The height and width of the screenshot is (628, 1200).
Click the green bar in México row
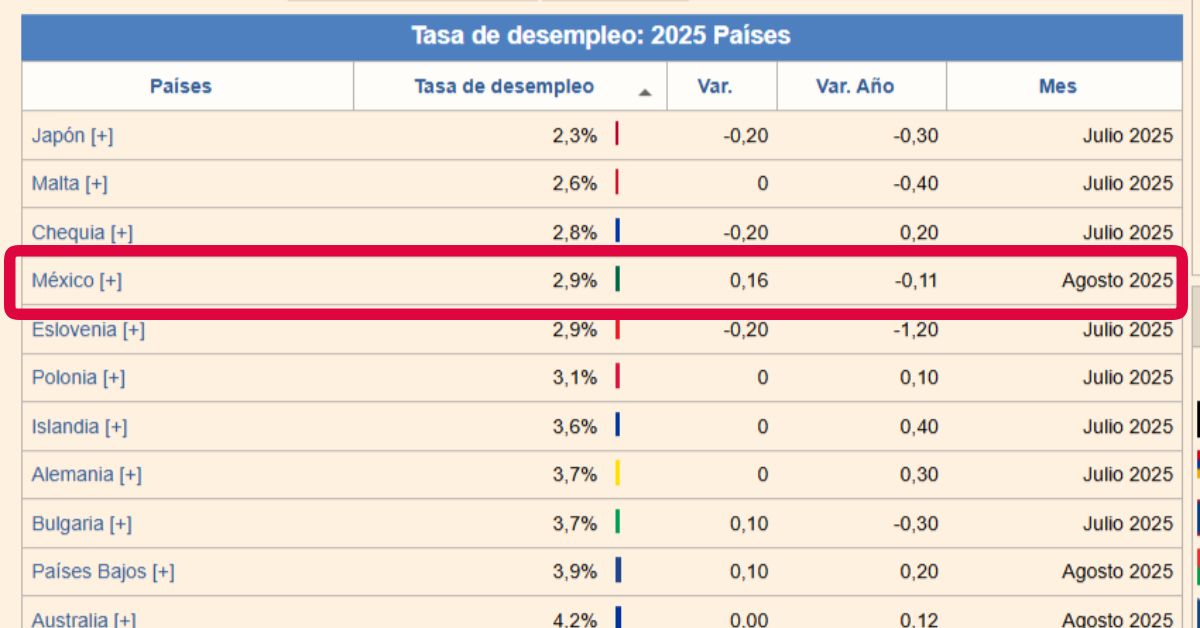point(617,280)
